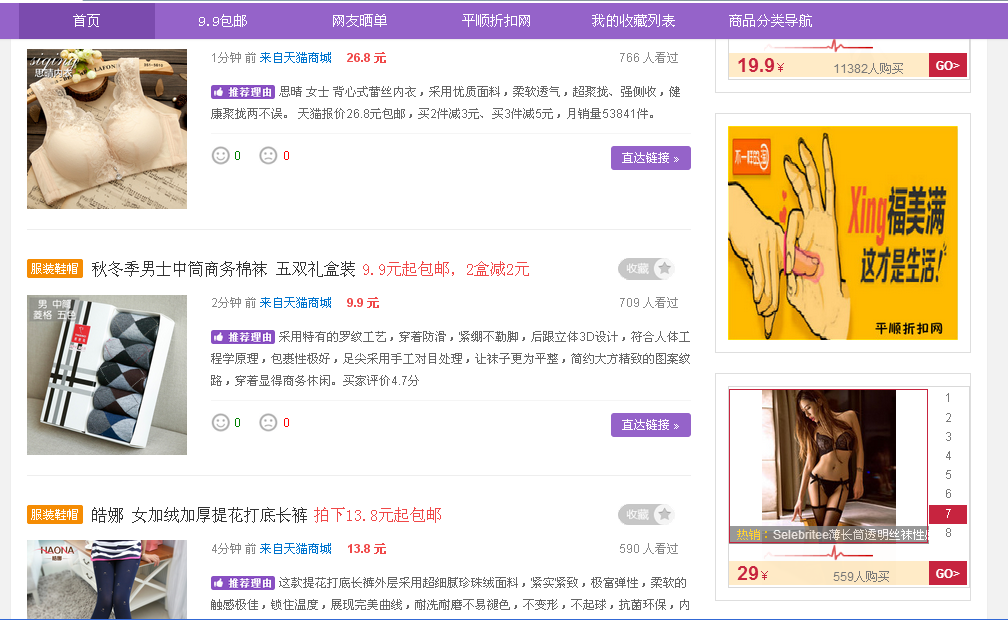Click the 服装鞋帽 category tag on the socks listing
Image resolution: width=1008 pixels, height=620 pixels.
(x=55, y=269)
